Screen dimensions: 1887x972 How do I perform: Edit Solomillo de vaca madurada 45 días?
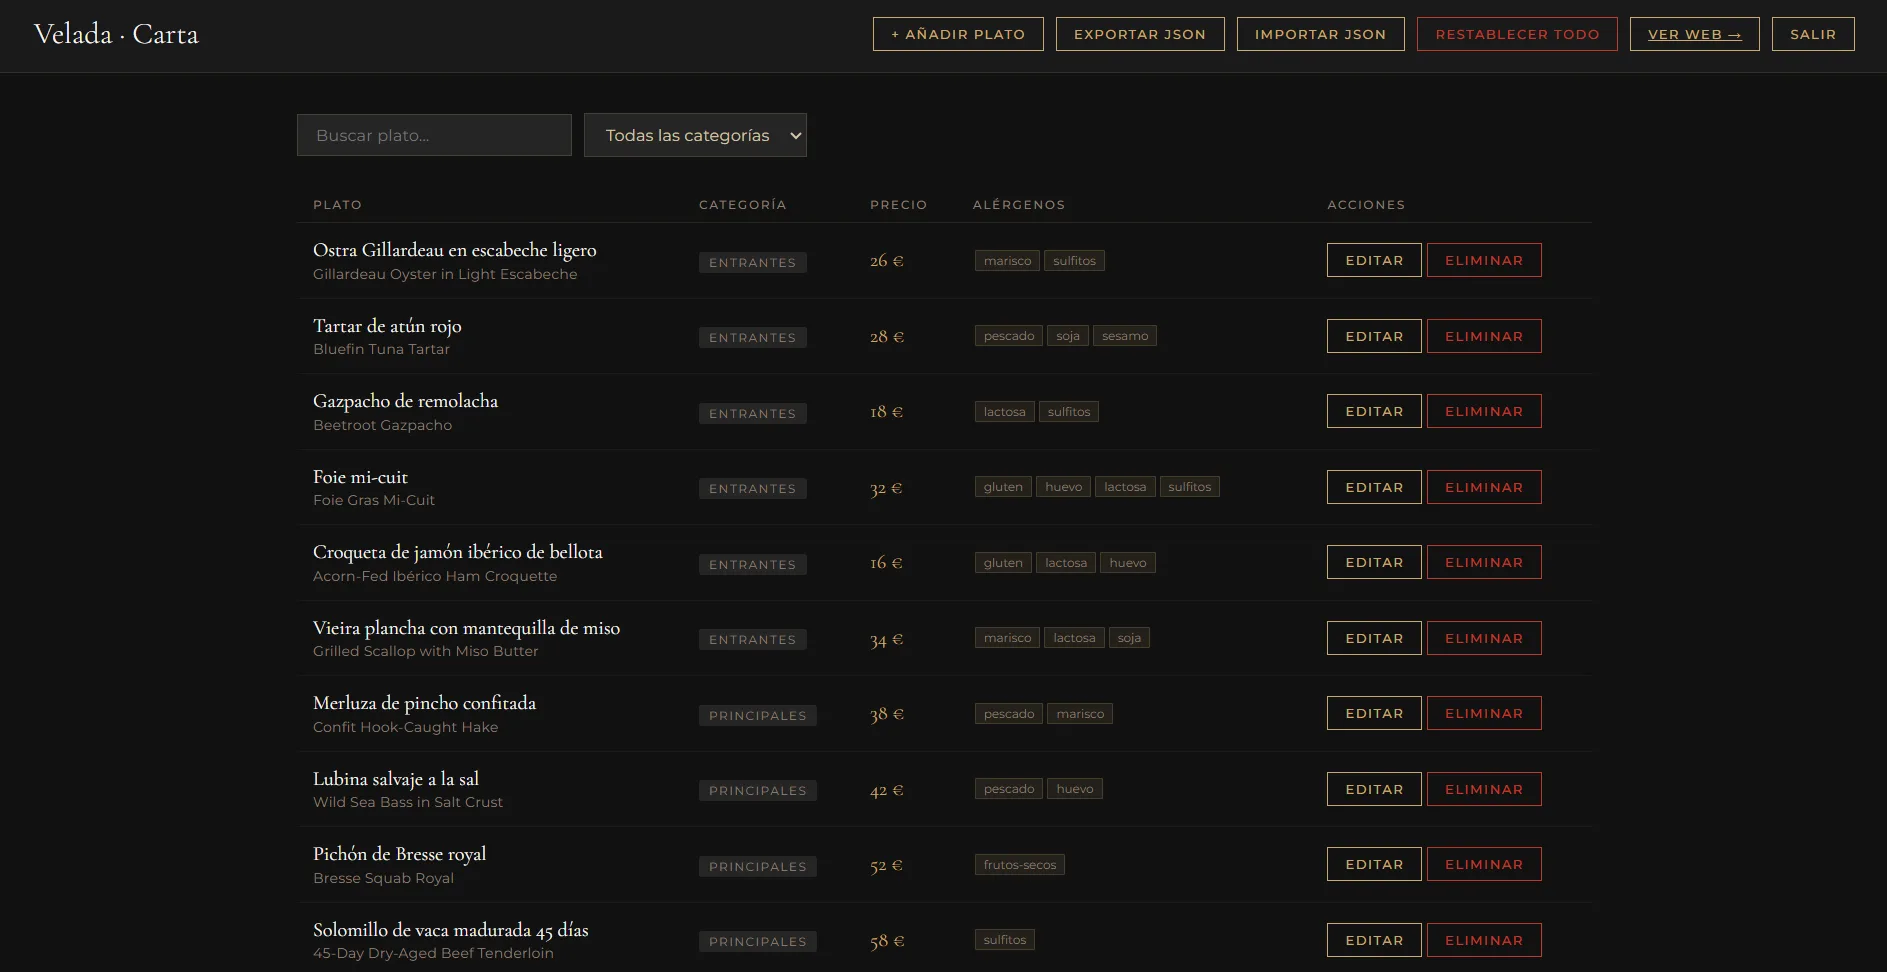(x=1374, y=940)
